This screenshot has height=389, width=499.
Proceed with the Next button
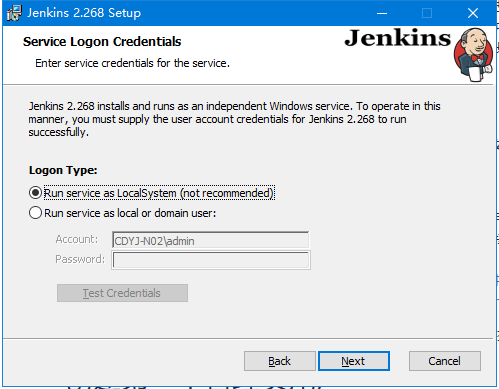(x=354, y=361)
